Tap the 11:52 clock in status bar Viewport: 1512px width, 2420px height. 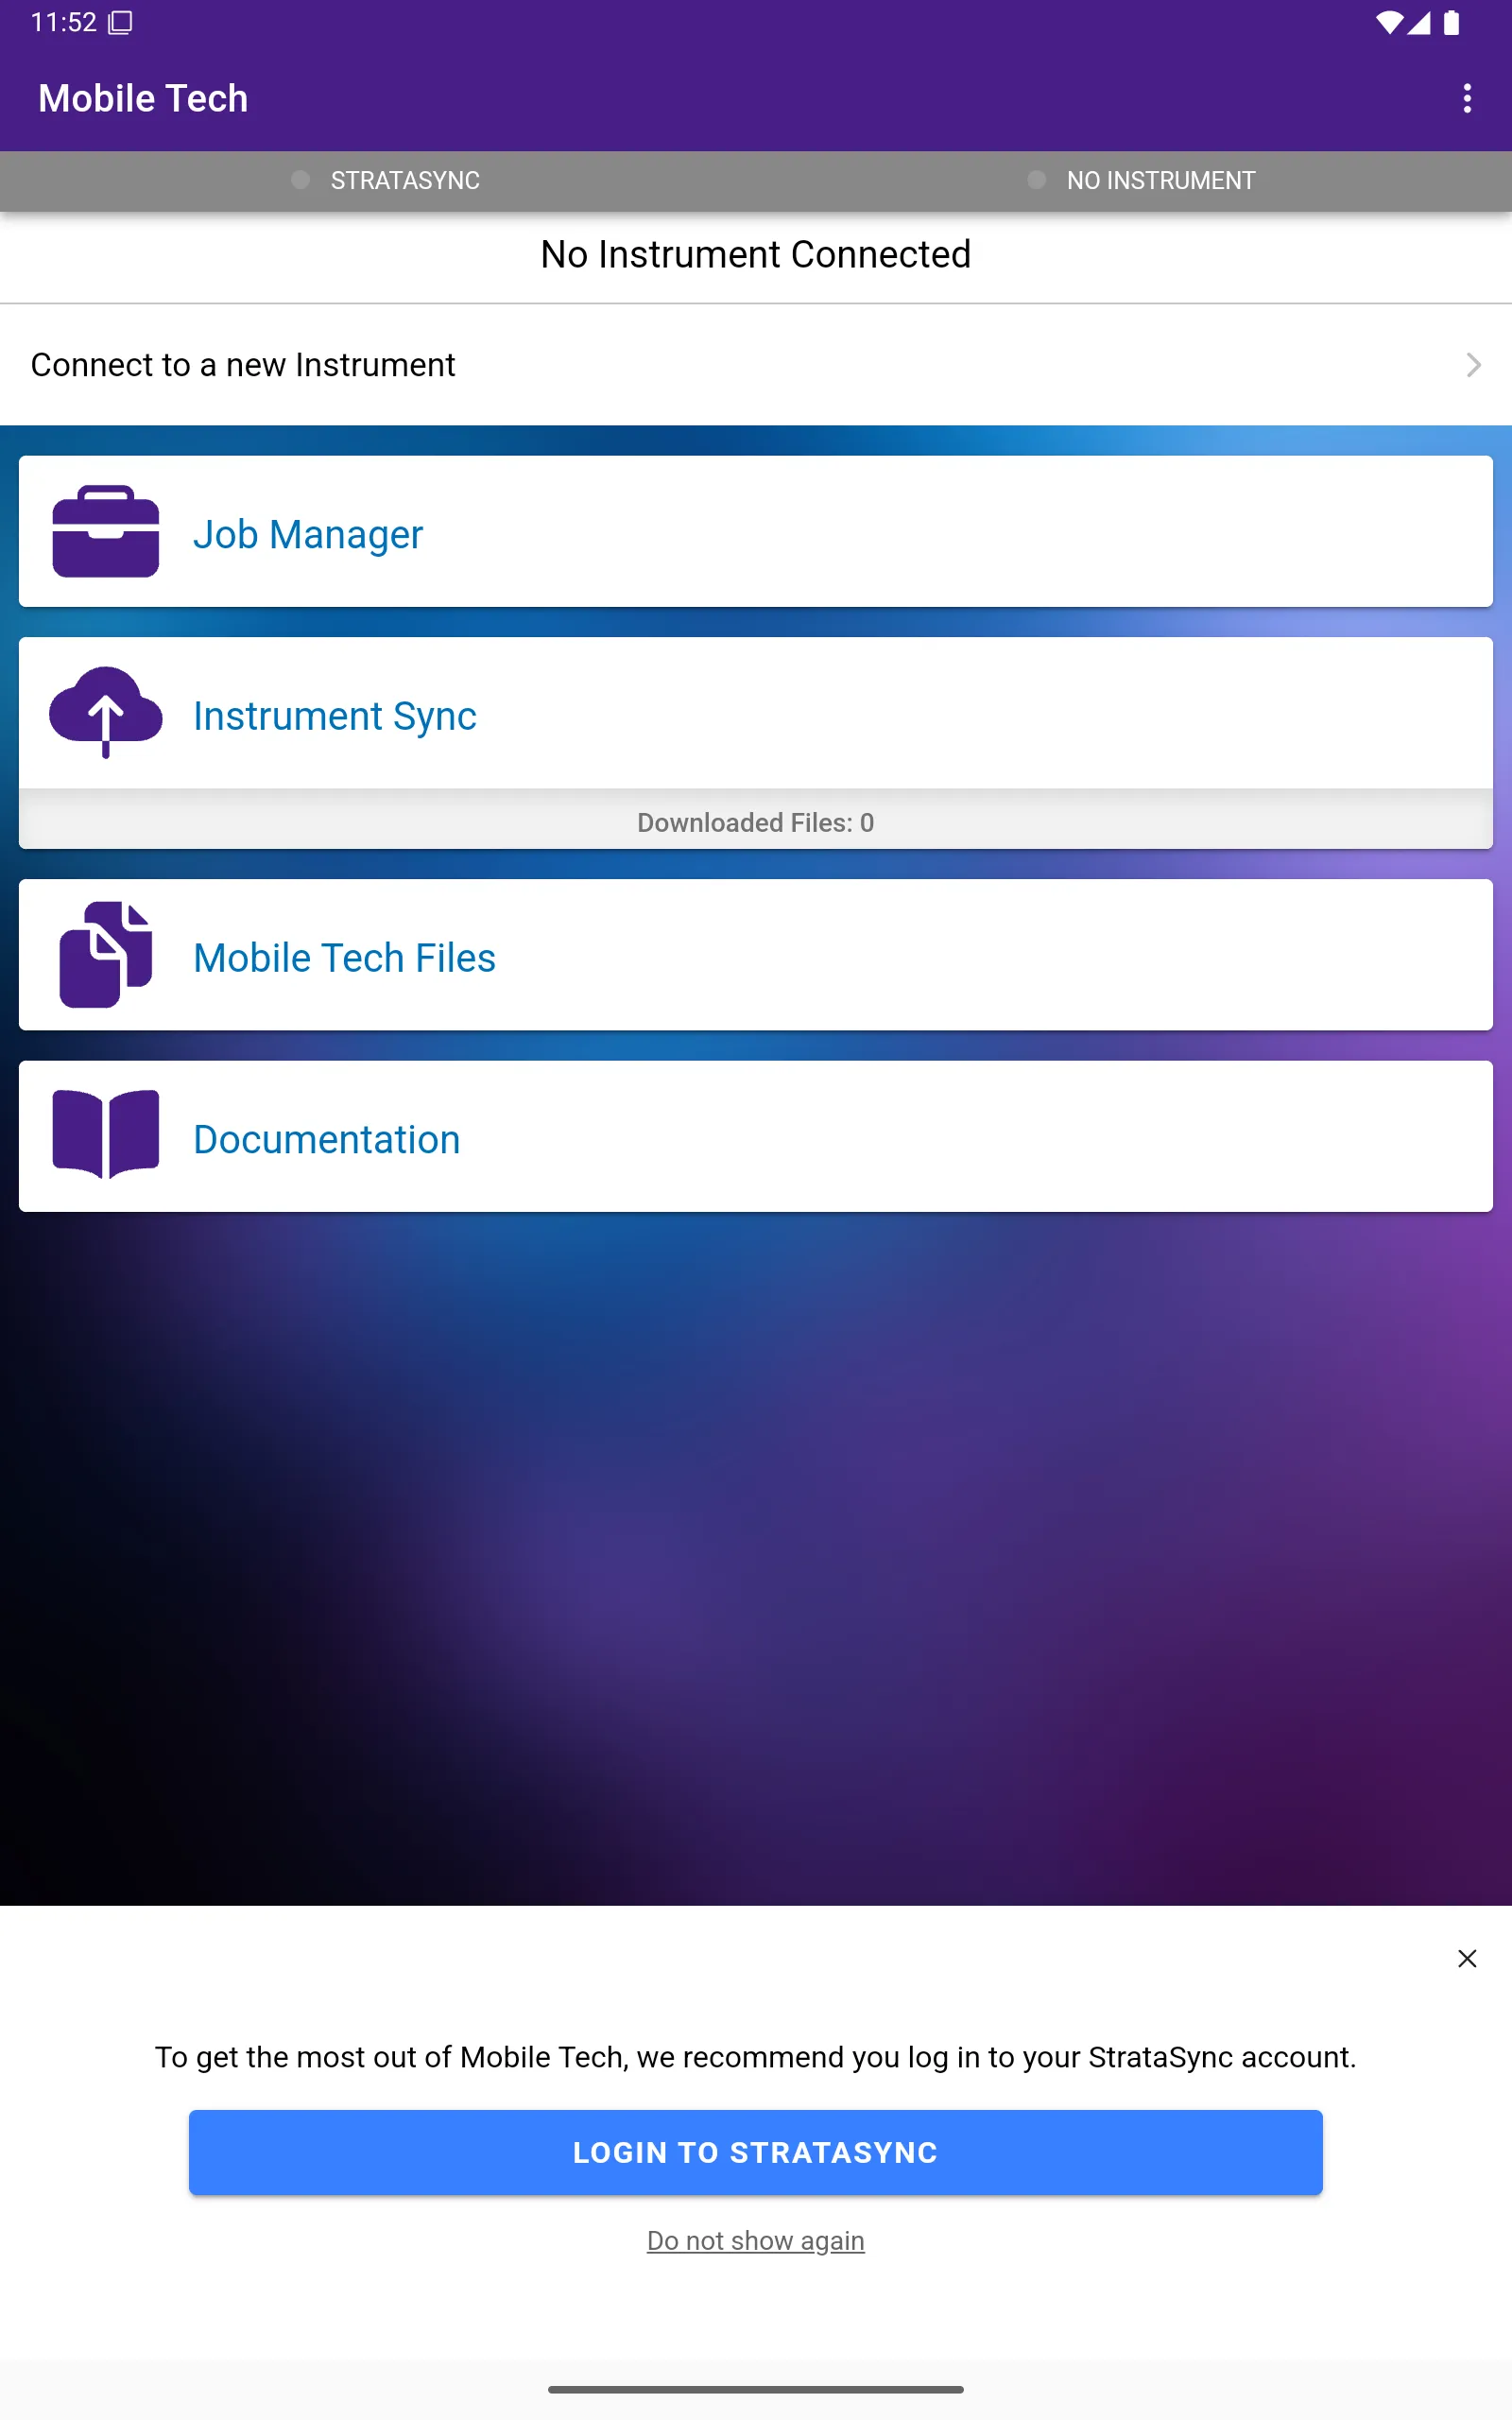63,22
